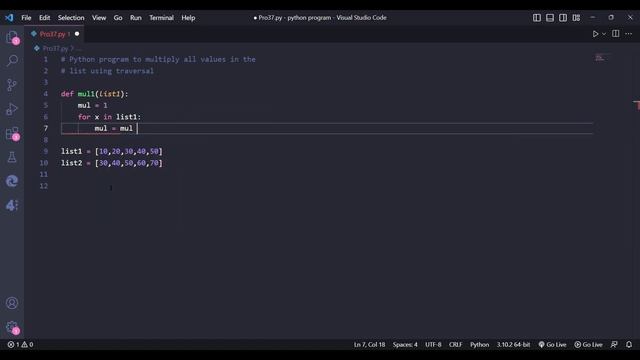Open the Search view in activity bar
Image resolution: width=640 pixels, height=360 pixels.
12,61
